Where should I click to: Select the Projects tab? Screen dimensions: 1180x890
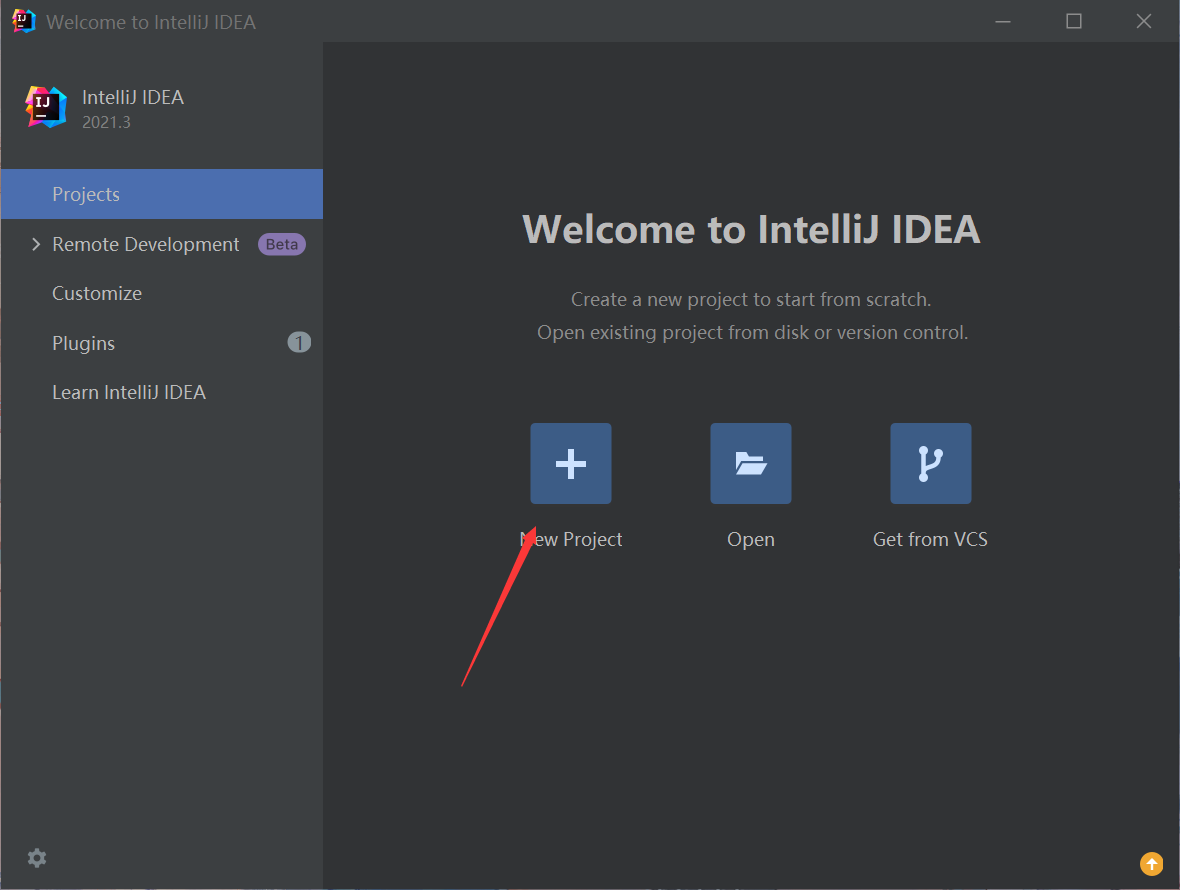86,194
